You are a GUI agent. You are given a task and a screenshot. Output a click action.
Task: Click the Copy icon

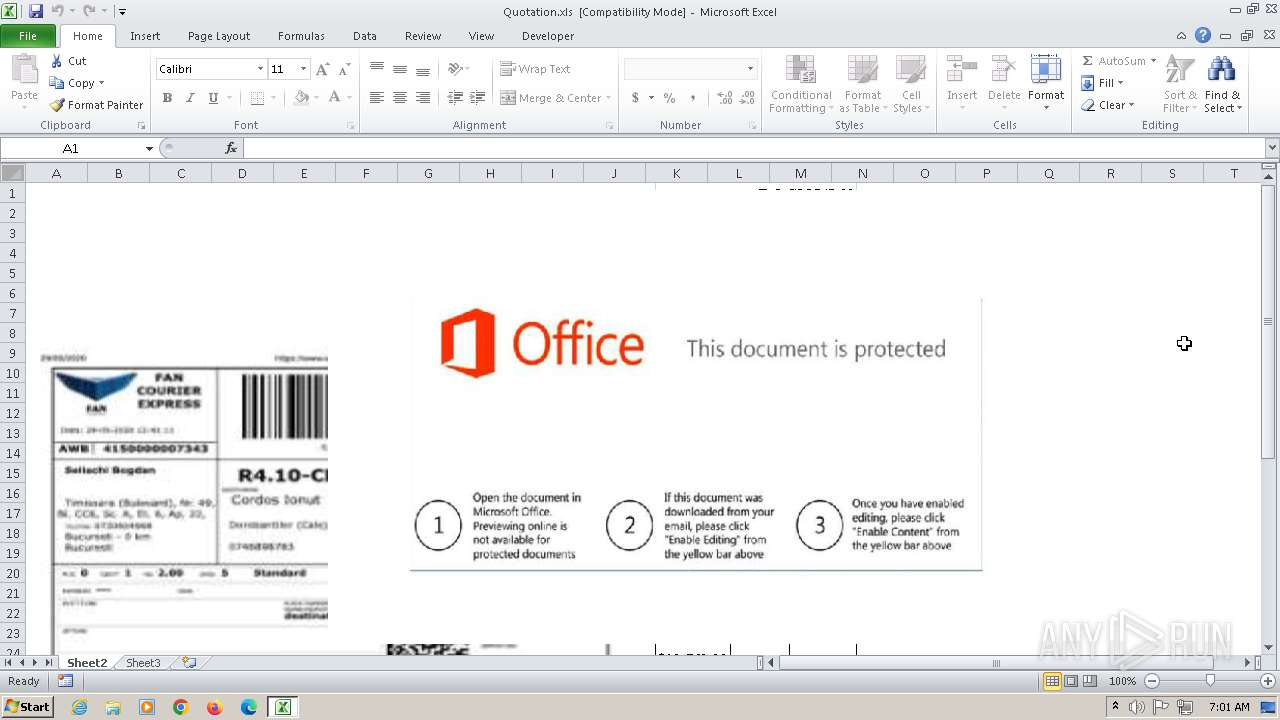tap(57, 83)
